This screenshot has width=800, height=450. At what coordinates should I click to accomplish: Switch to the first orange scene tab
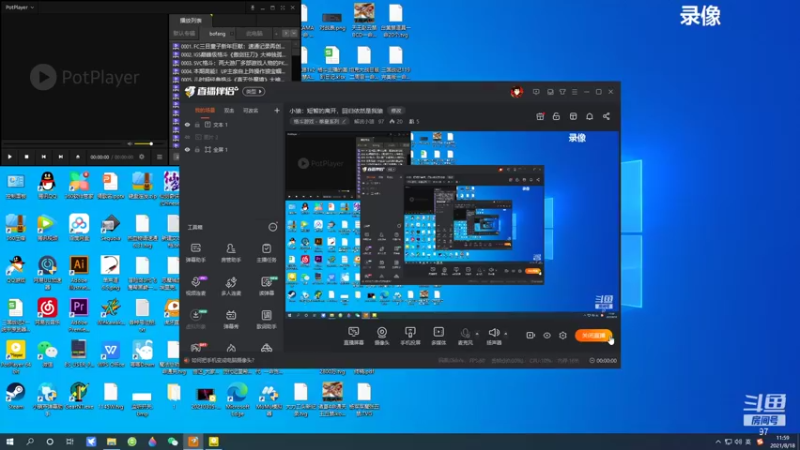205,110
